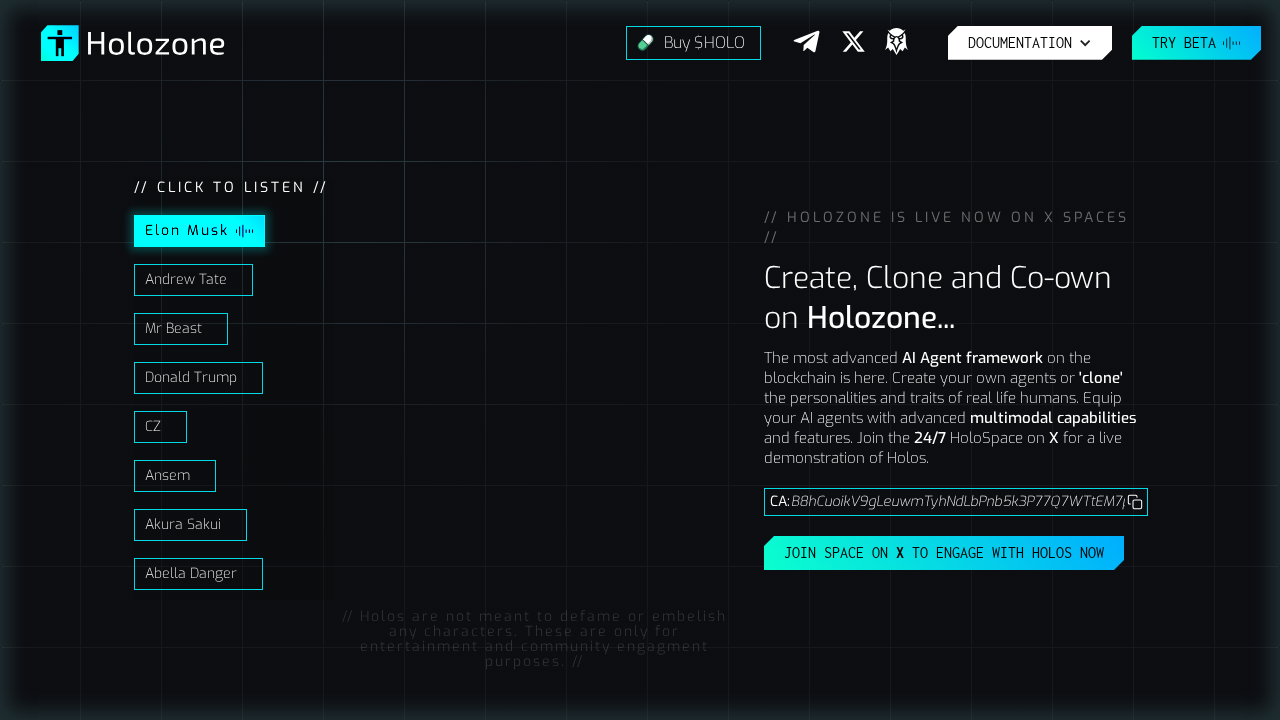Click the Ansem listen button
Image resolution: width=1280 pixels, height=720 pixels.
[175, 476]
